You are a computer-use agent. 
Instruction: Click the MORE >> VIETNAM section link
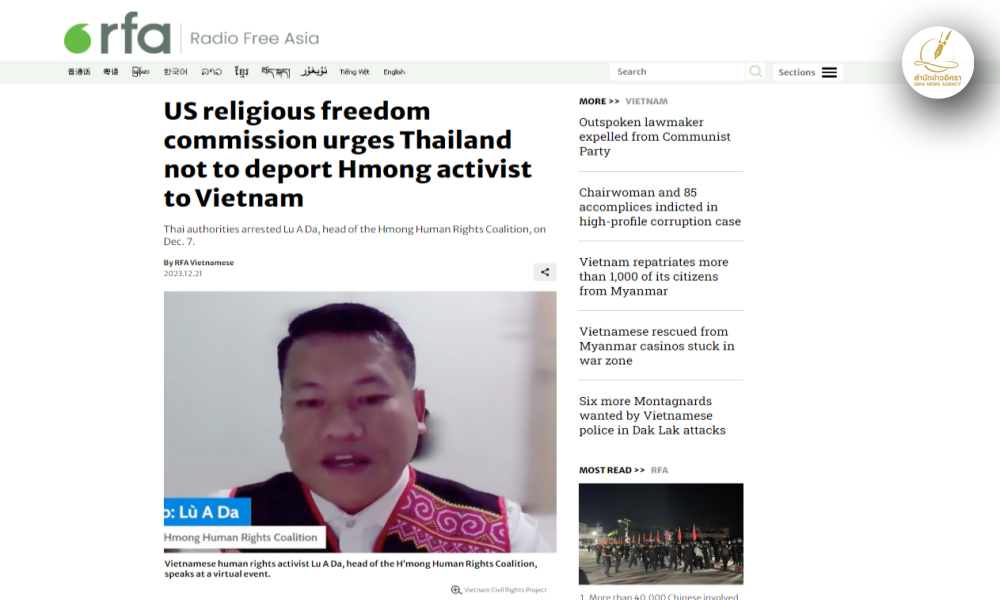click(623, 101)
